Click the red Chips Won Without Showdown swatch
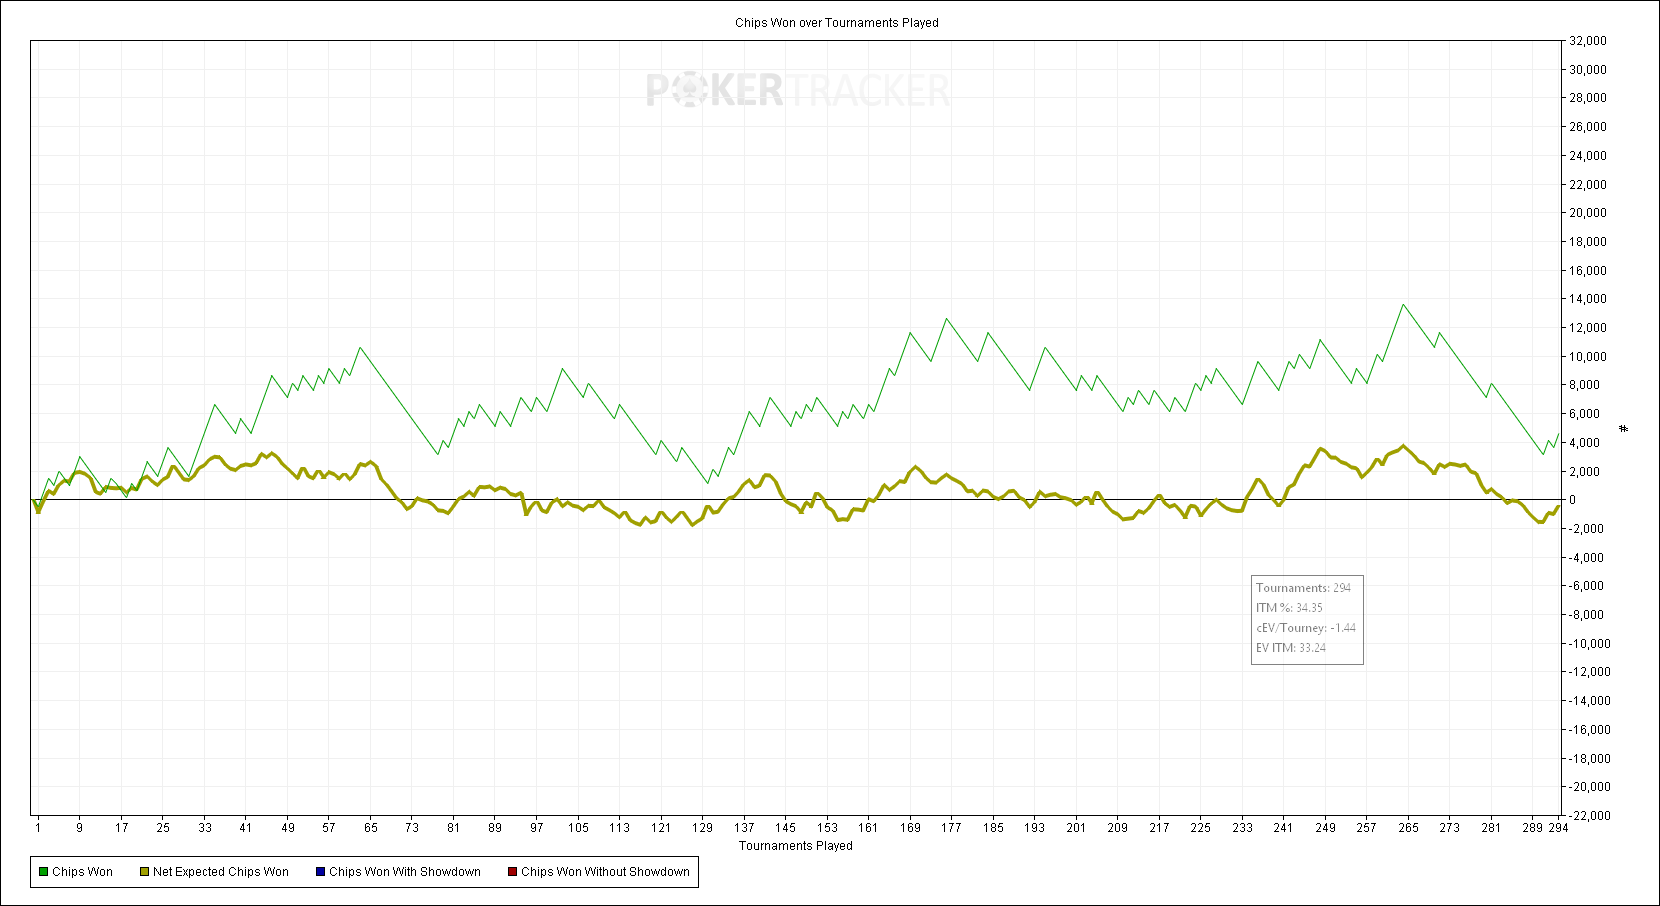Image resolution: width=1660 pixels, height=906 pixels. 512,872
